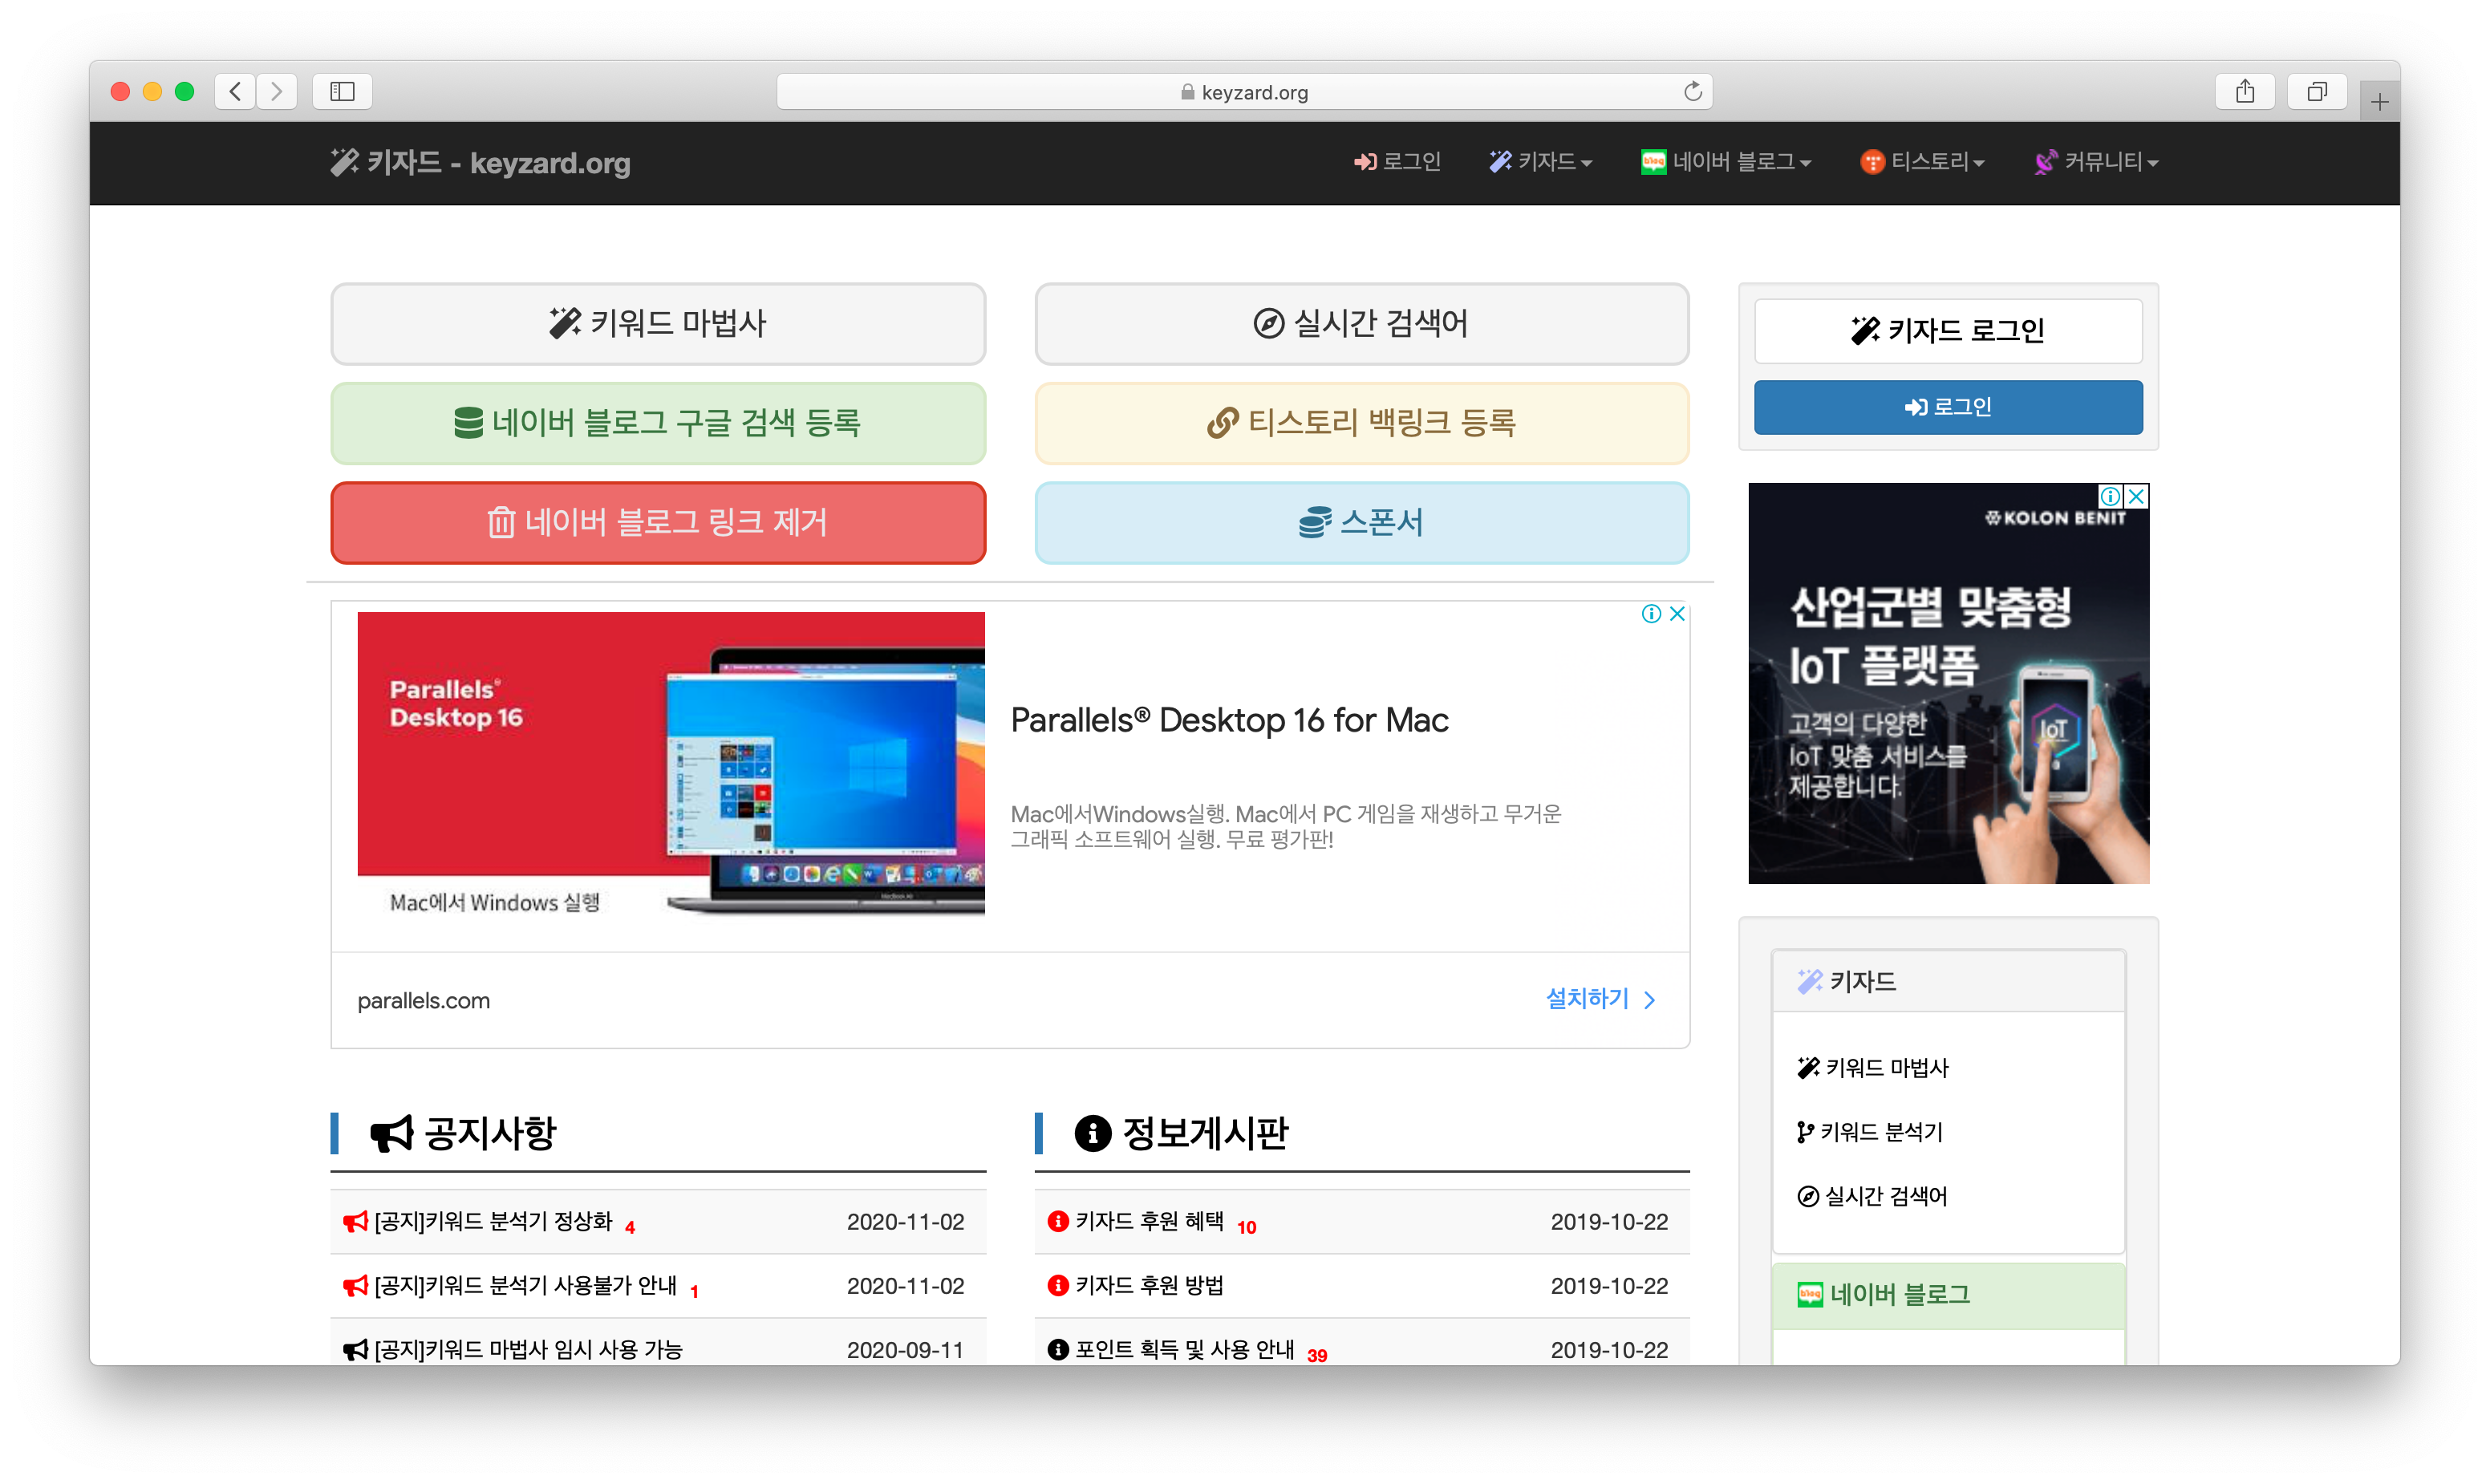Close the Parallels ad with X icon
The width and height of the screenshot is (2490, 1484).
(1677, 614)
